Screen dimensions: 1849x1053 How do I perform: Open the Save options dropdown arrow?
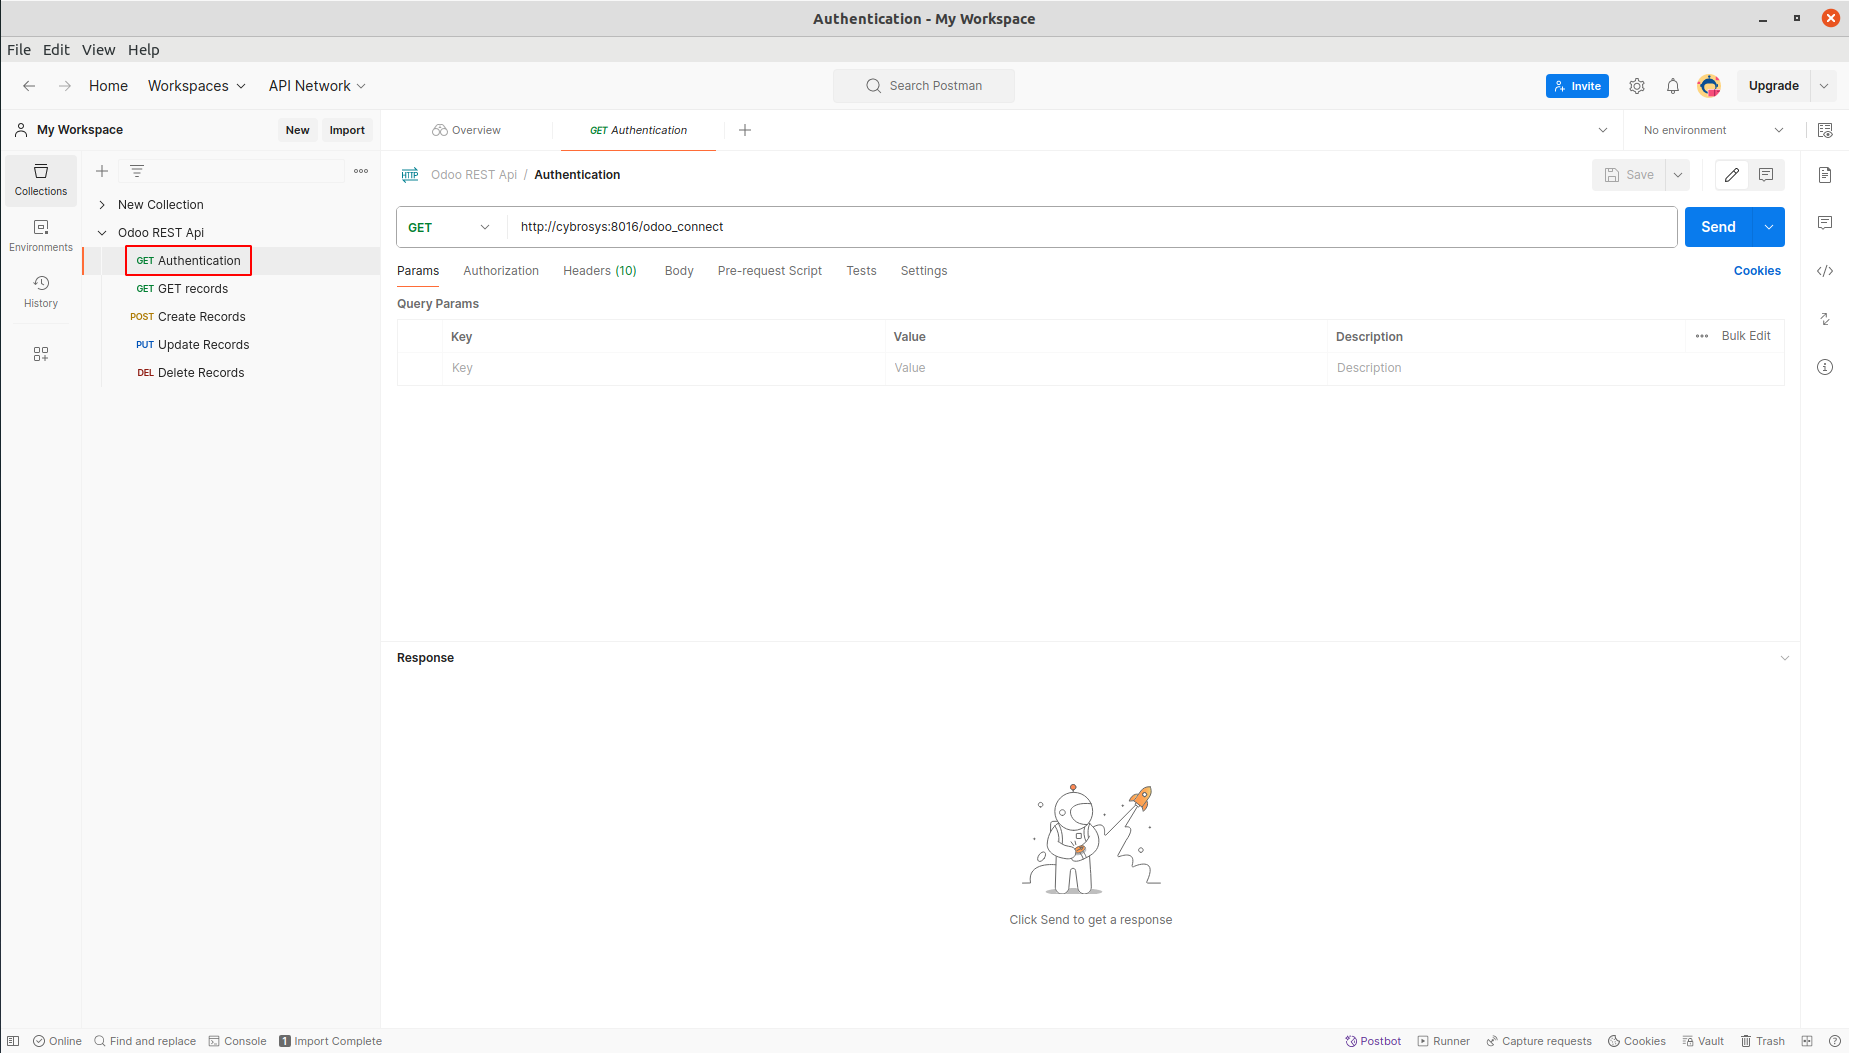click(1678, 175)
